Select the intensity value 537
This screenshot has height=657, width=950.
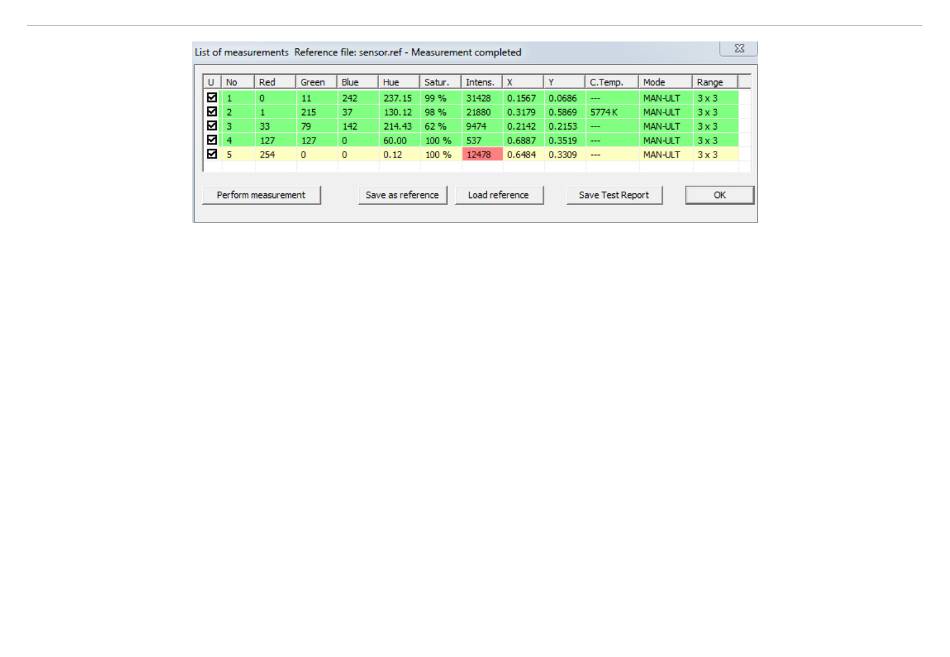point(474,141)
